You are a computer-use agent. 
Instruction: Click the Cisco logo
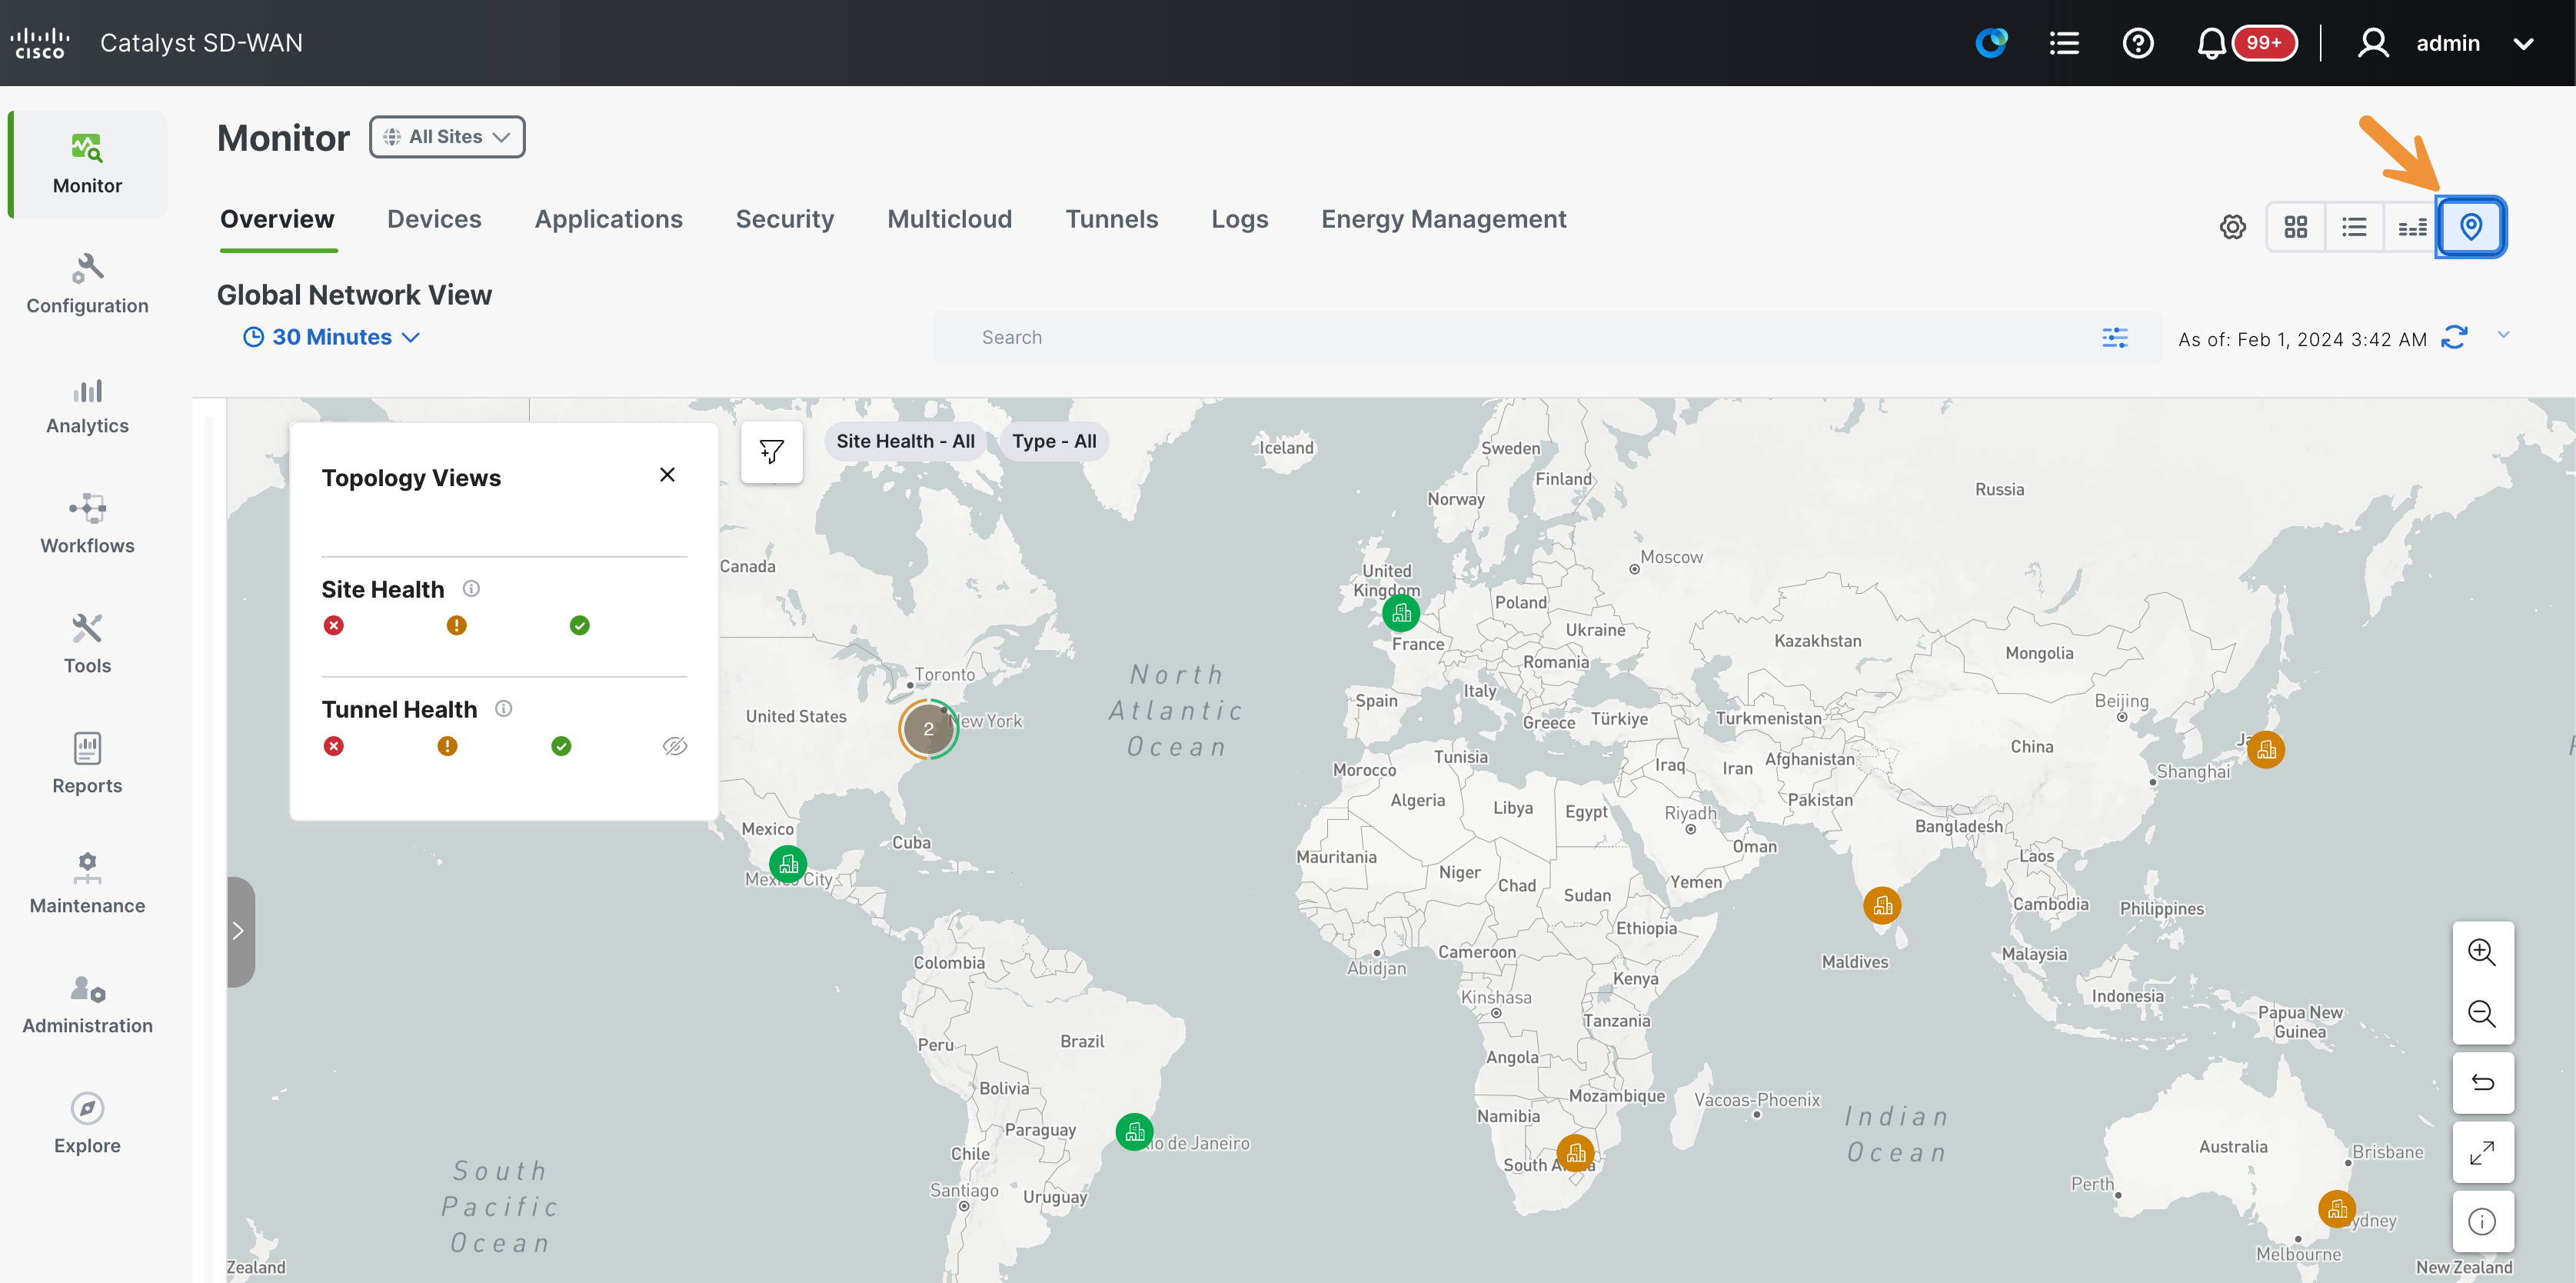pyautogui.click(x=40, y=43)
